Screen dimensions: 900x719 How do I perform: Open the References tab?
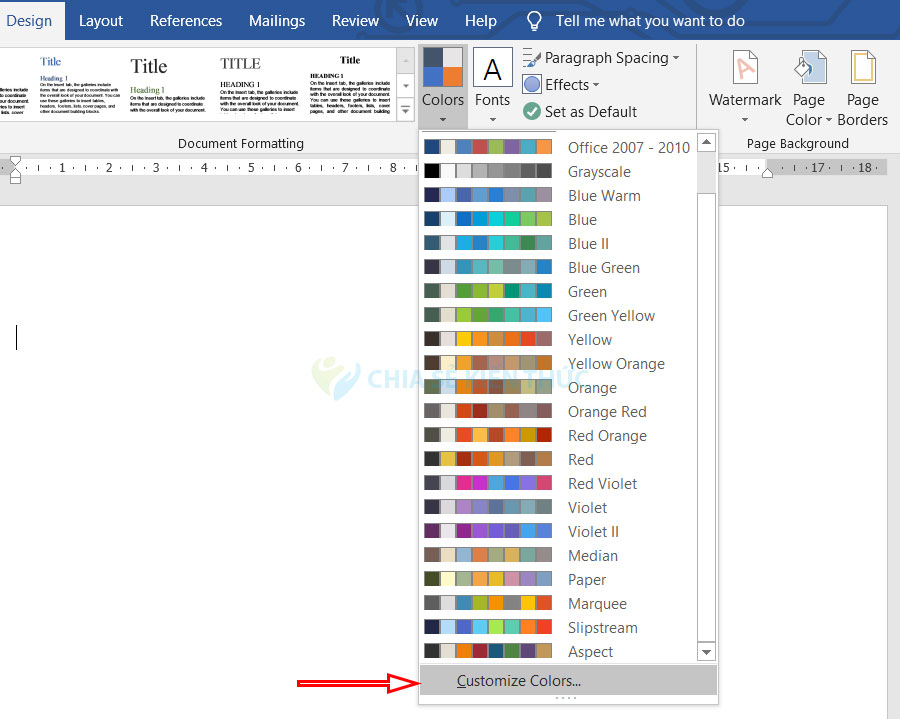187,20
